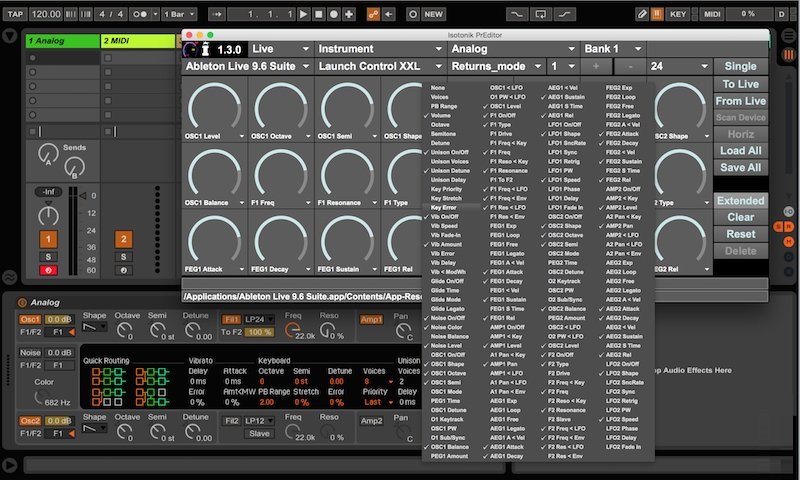Screen dimensions: 800x480
Task: Click the OSC1 Level knob
Action: tap(214, 106)
